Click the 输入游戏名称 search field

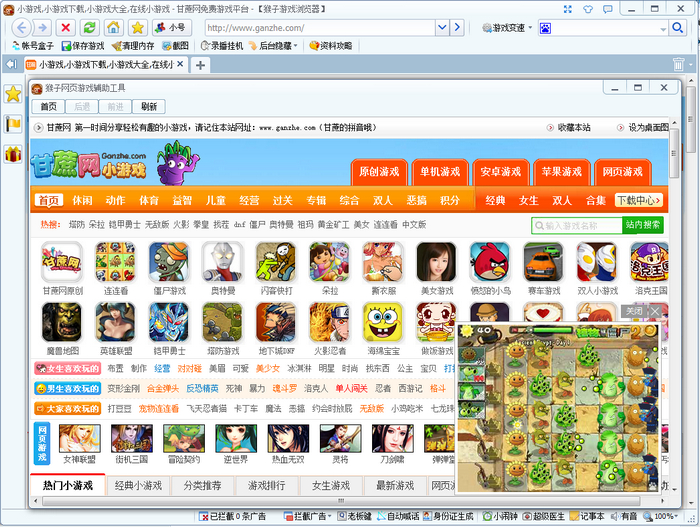577,226
